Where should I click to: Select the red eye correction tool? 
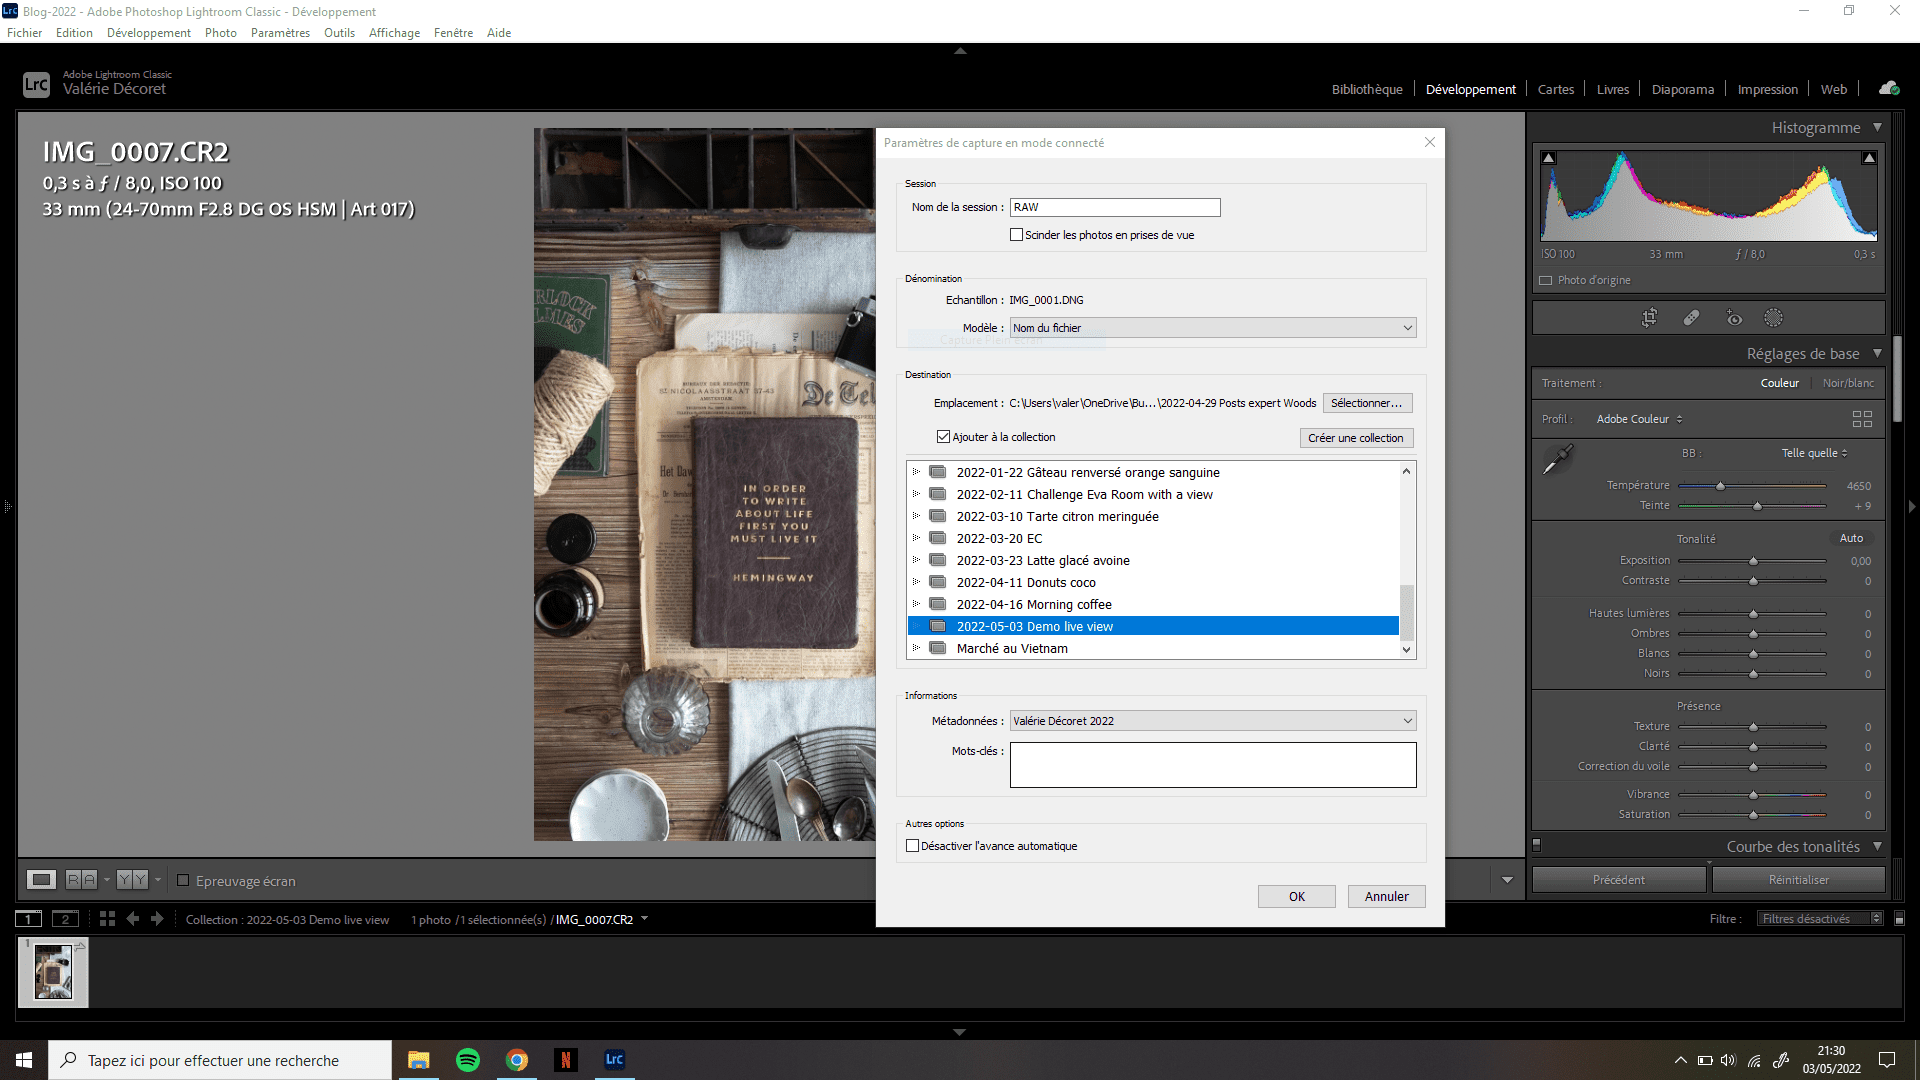pyautogui.click(x=1734, y=318)
